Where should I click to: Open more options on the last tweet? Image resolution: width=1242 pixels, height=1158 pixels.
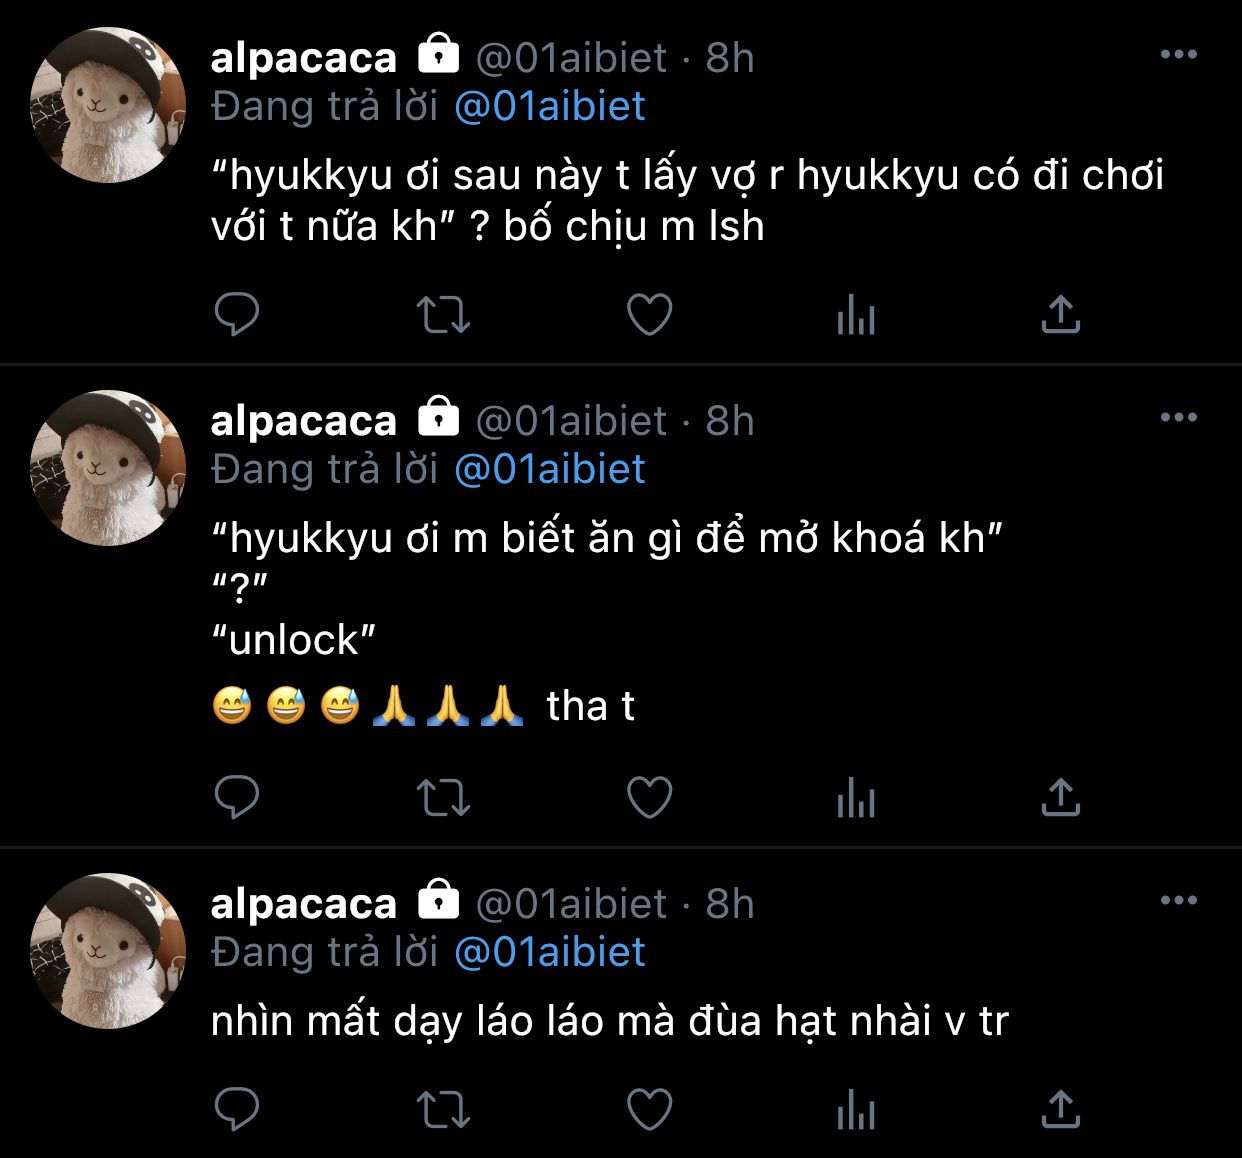(x=1178, y=901)
